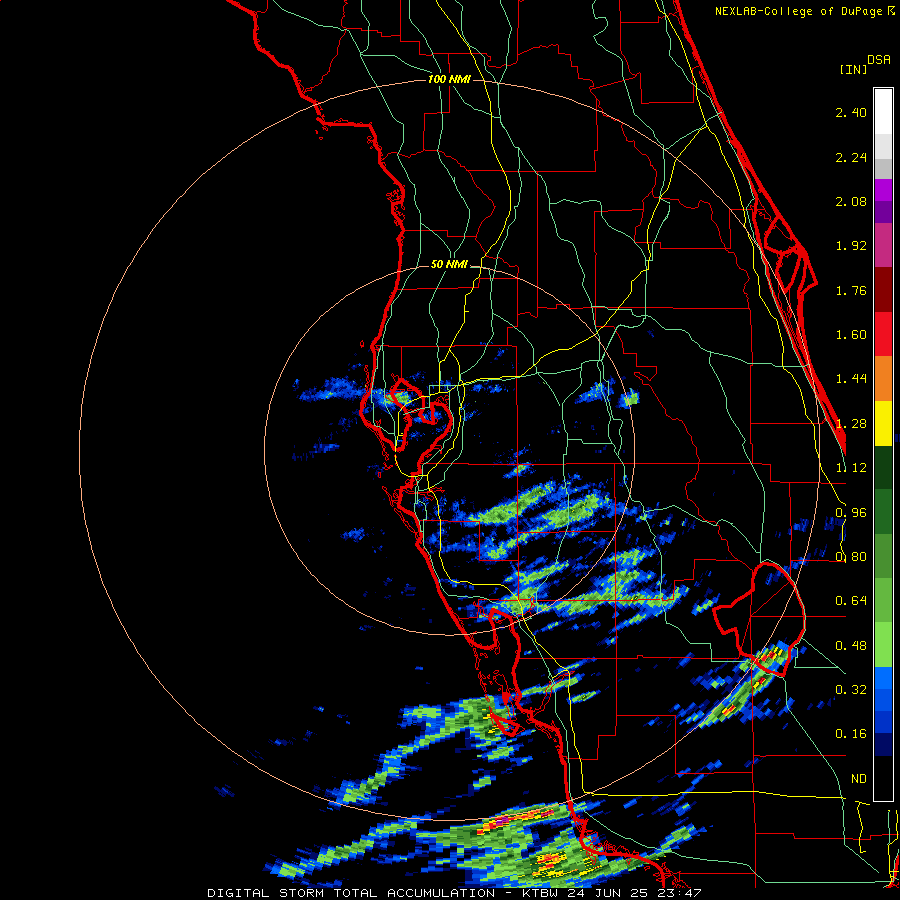The height and width of the screenshot is (900, 900).
Task: Select the 2.24 legend value
Action: click(x=851, y=157)
